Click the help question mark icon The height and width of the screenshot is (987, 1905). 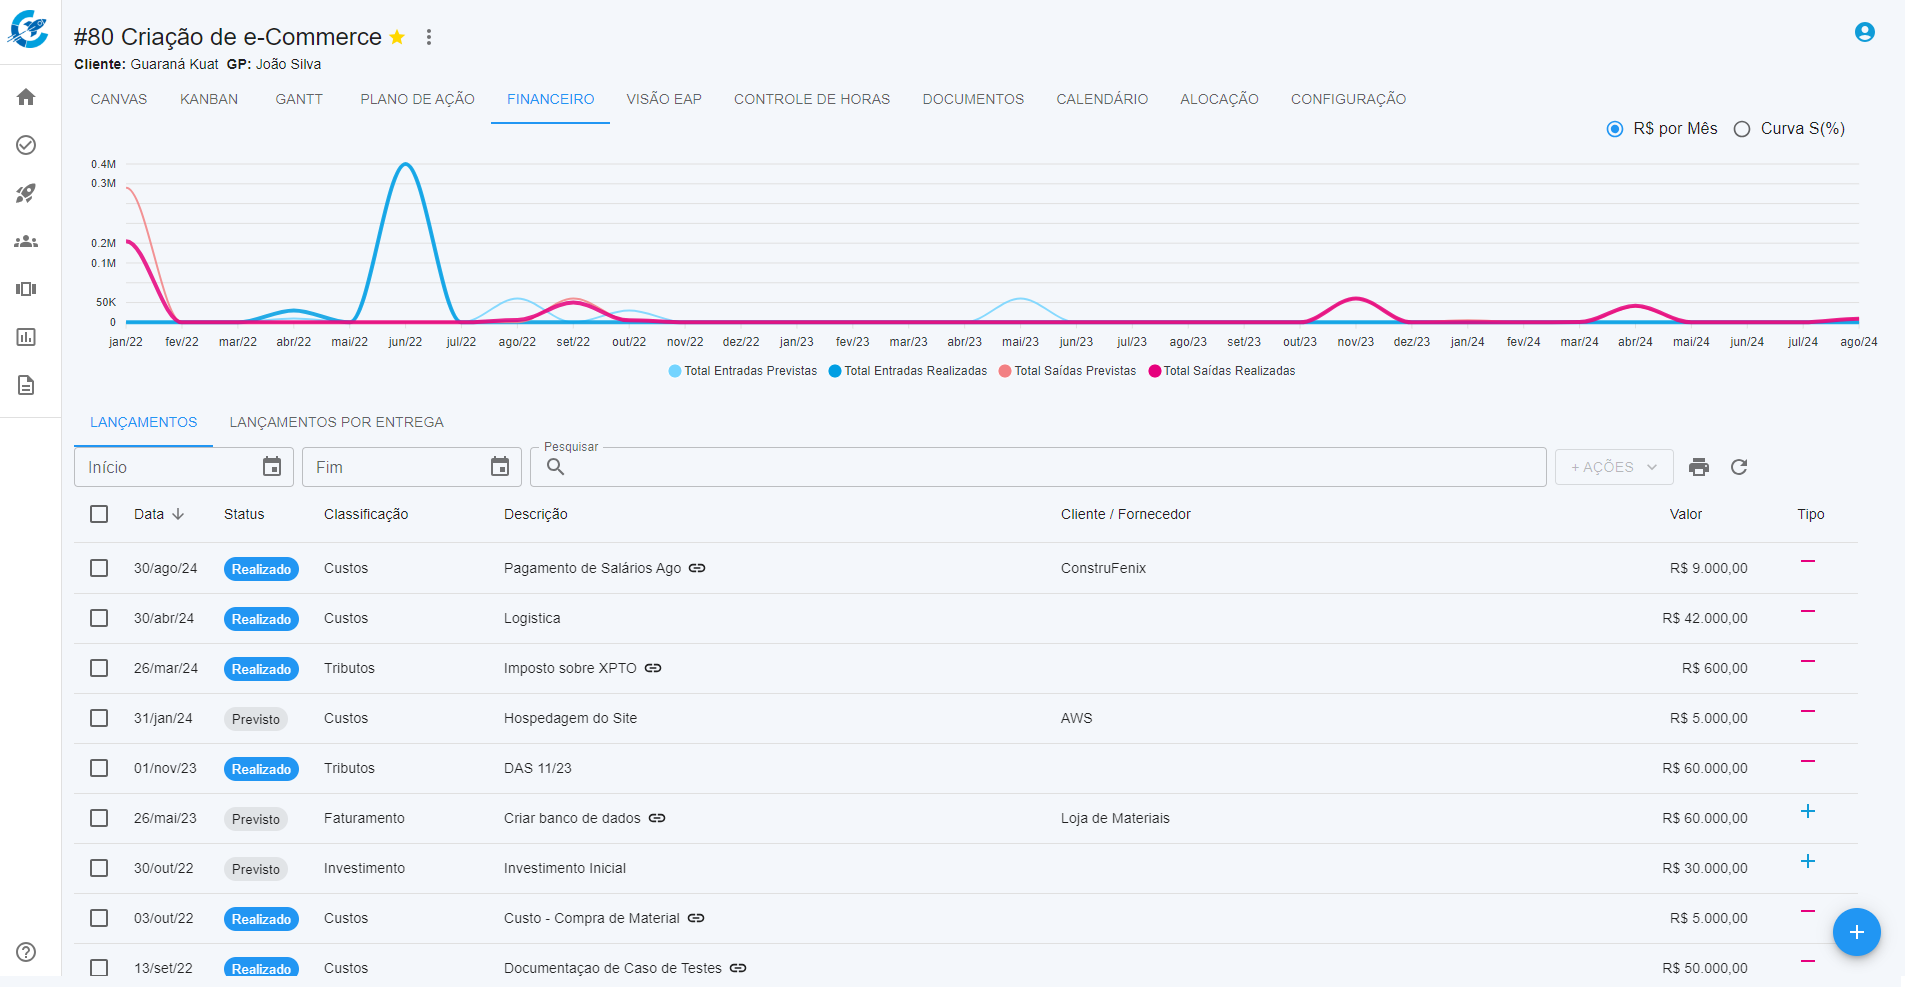point(26,952)
